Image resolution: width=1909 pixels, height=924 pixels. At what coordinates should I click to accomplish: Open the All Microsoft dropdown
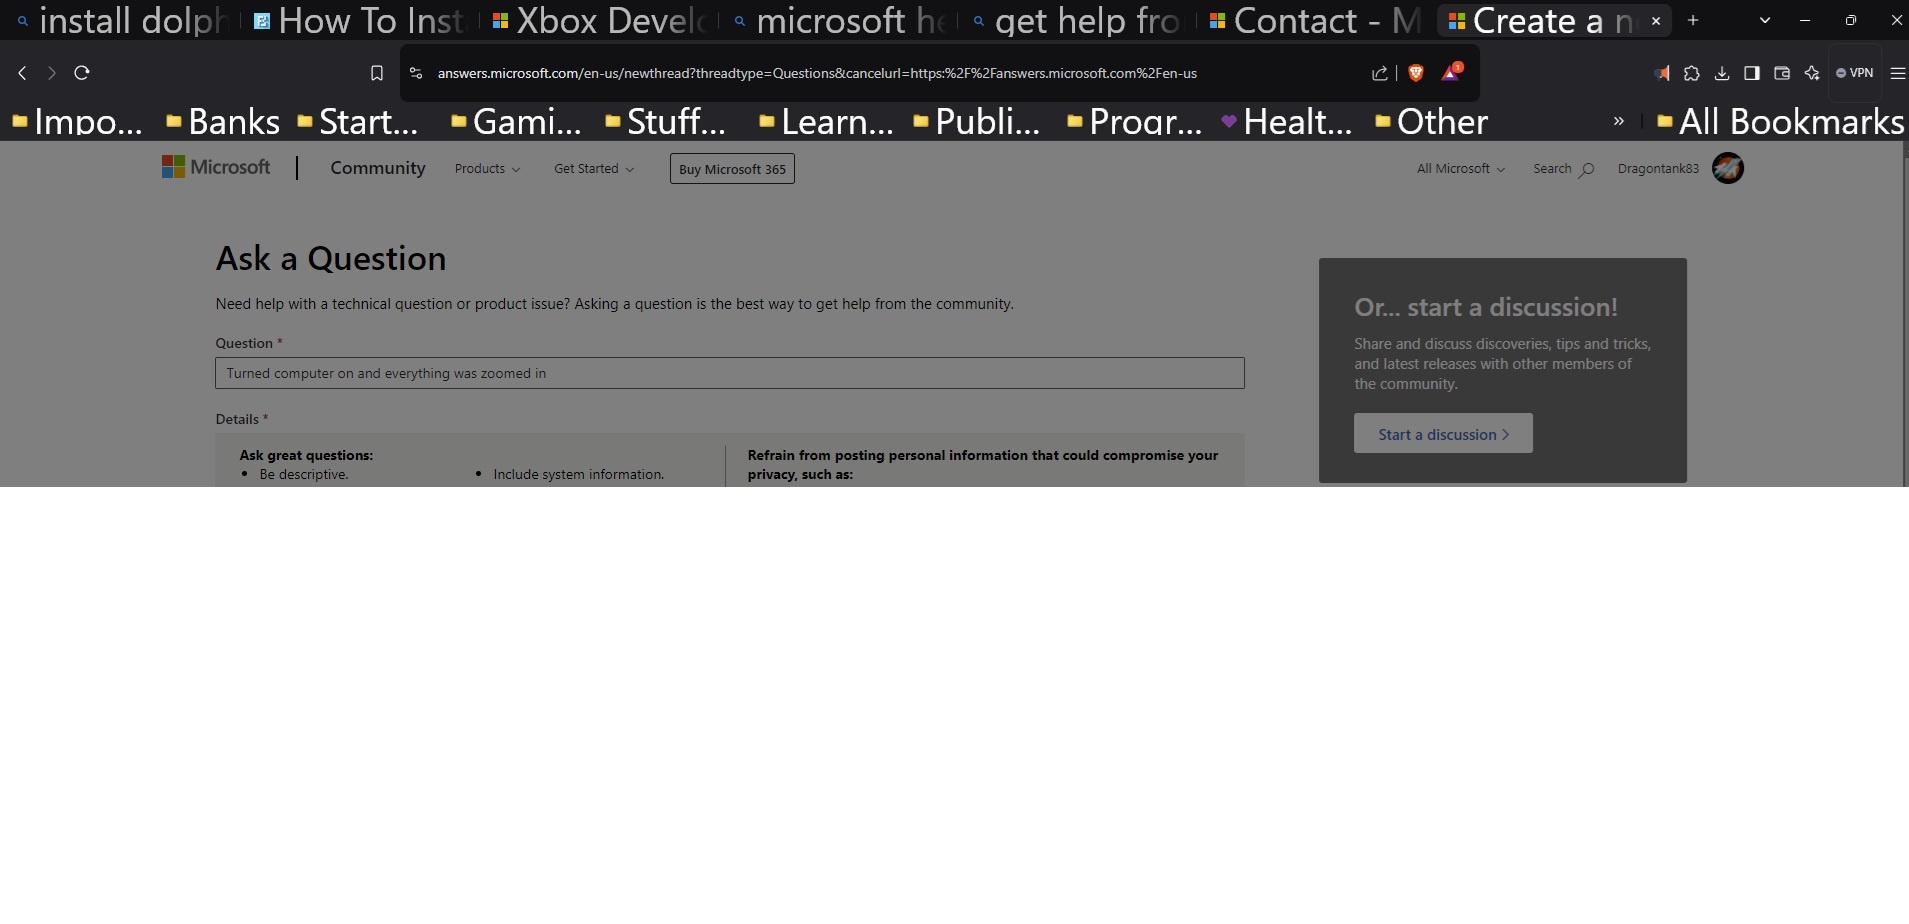click(1459, 168)
